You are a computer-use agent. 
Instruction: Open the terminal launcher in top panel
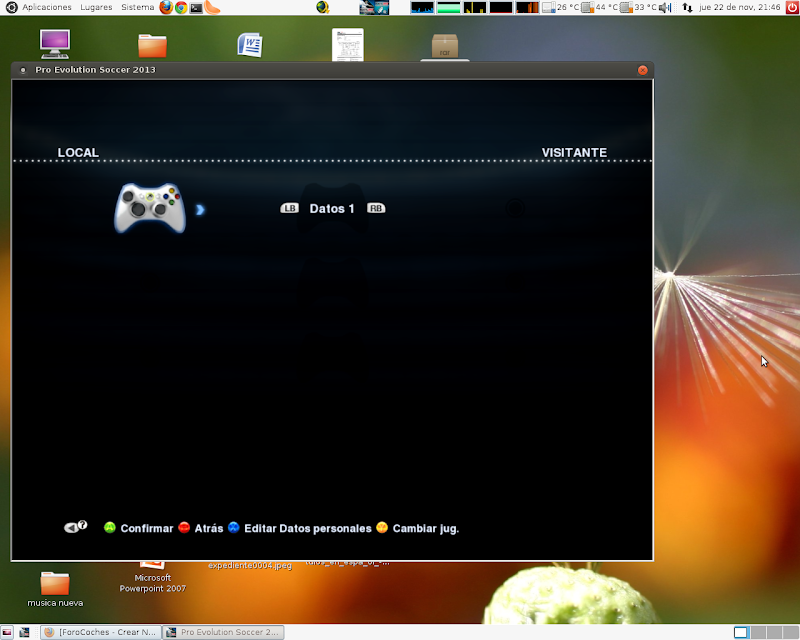[x=196, y=8]
